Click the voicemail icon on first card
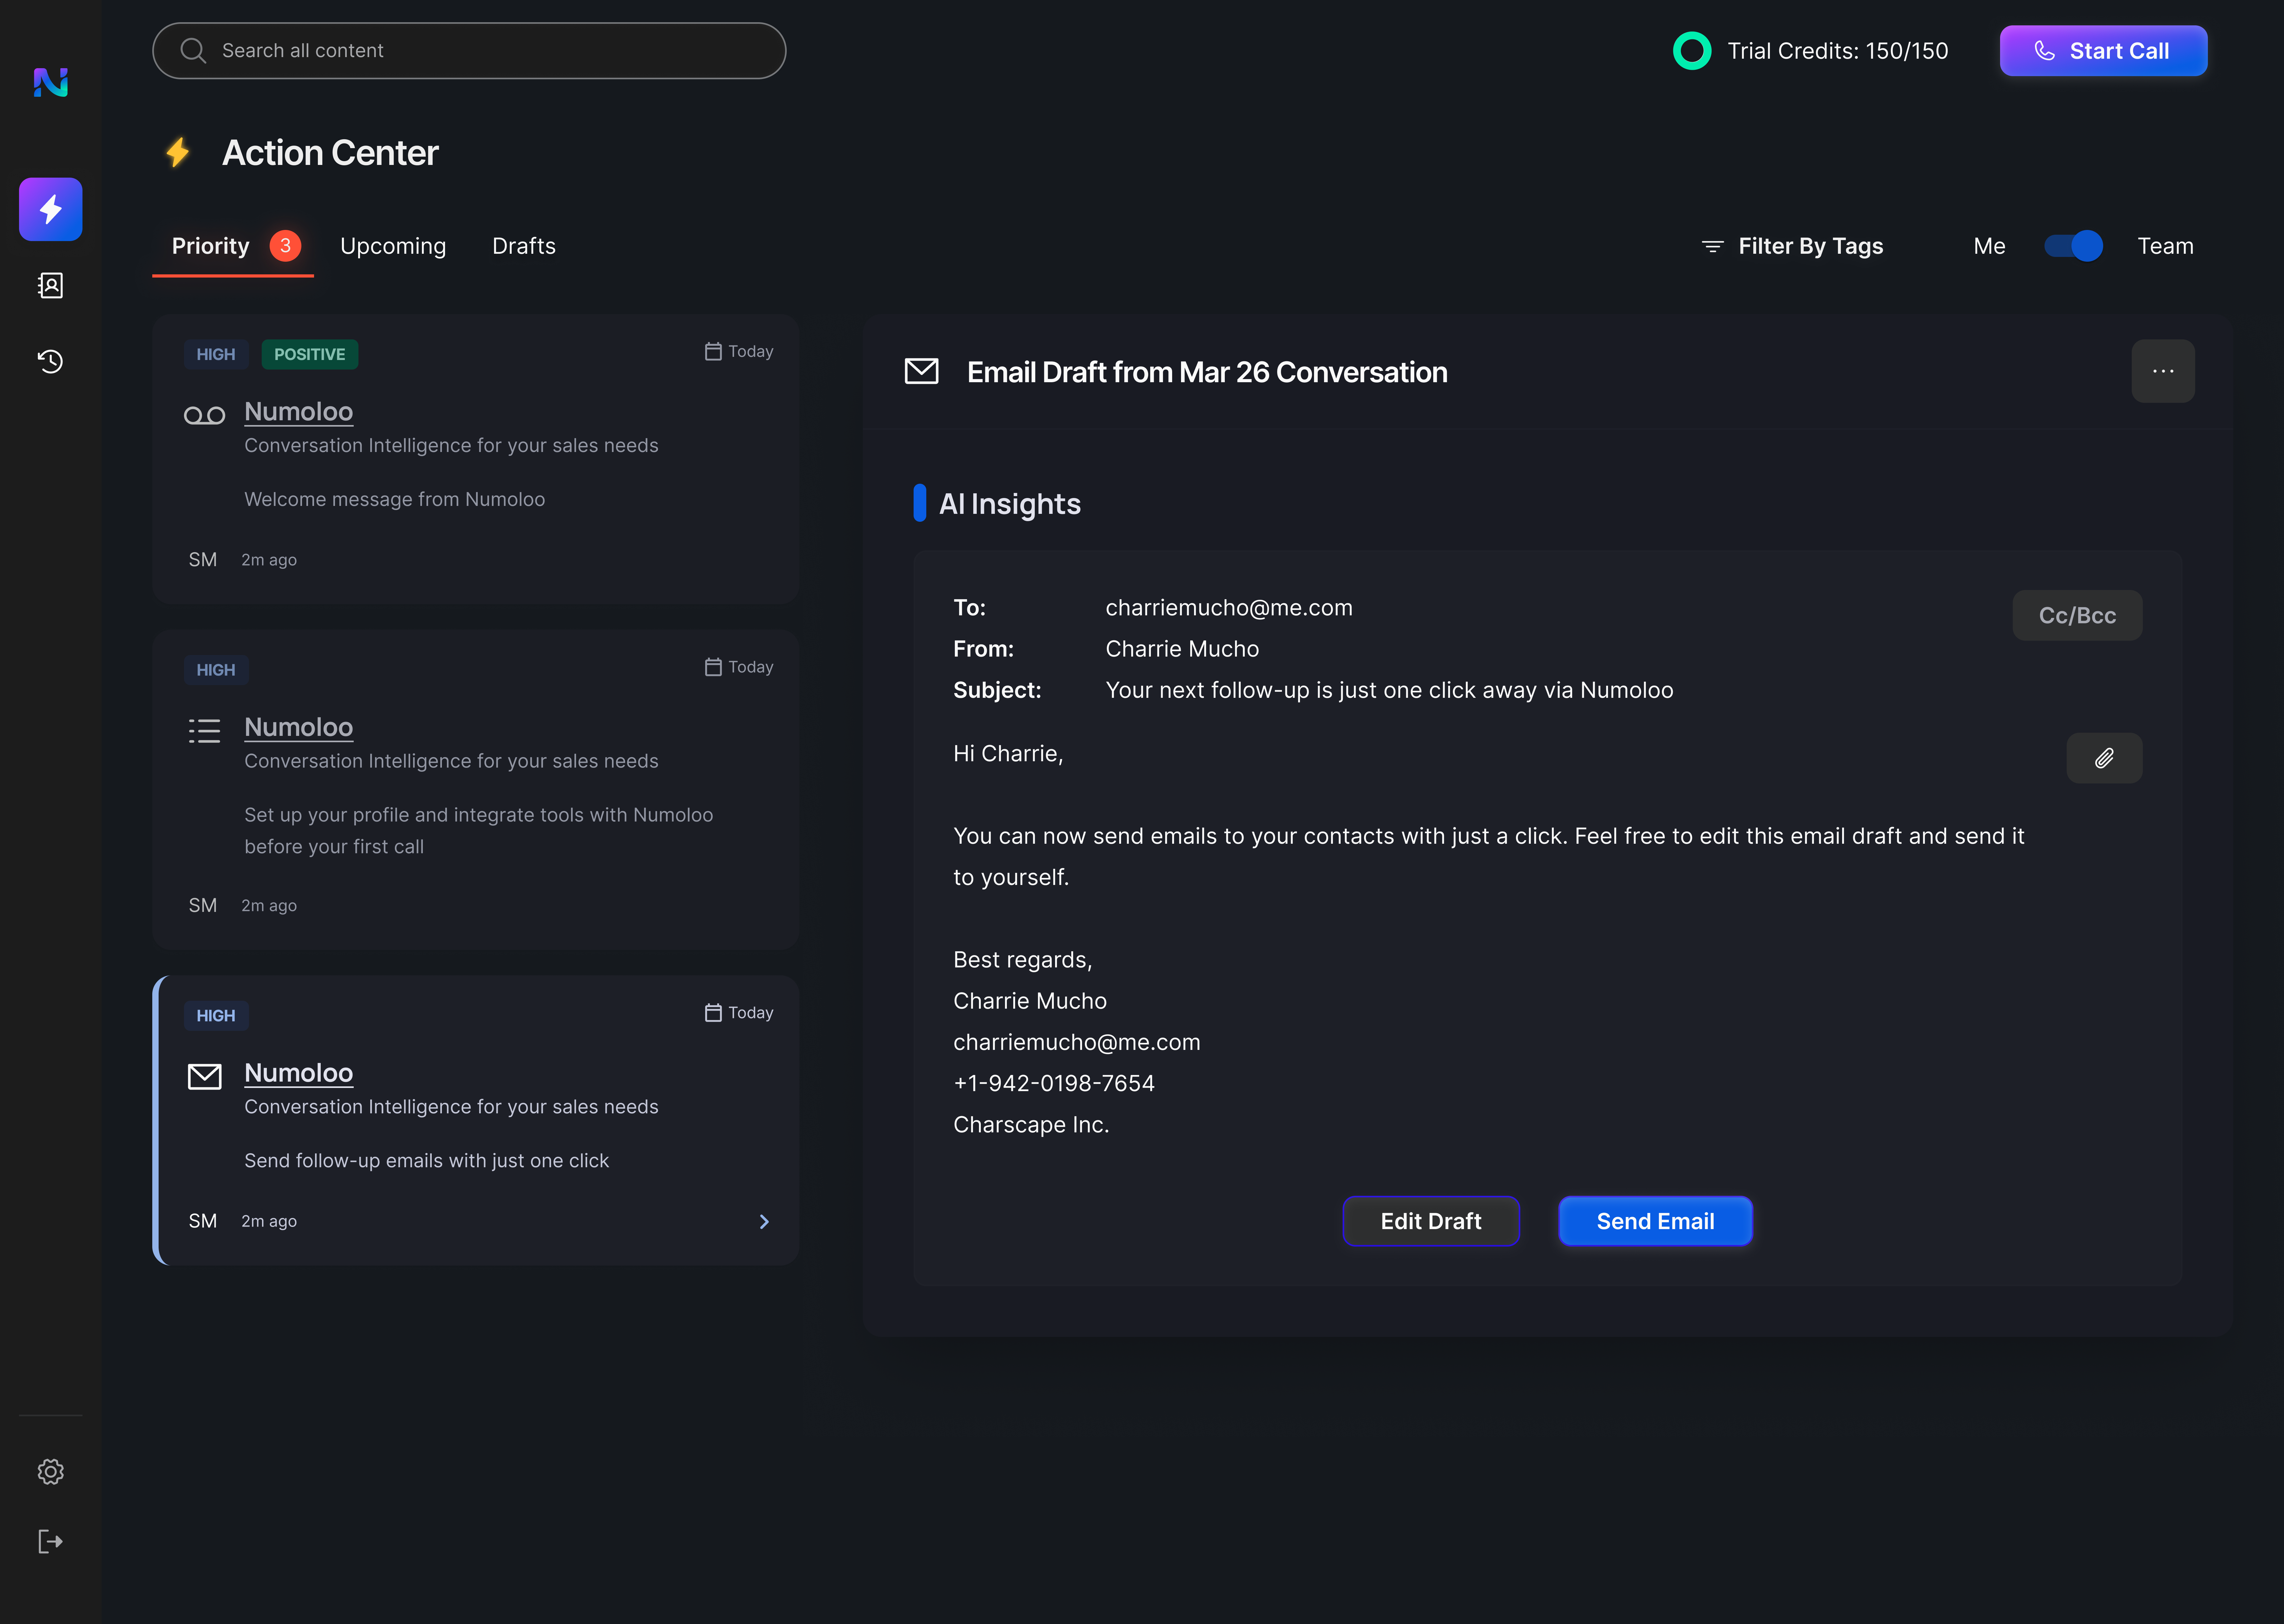This screenshot has width=2284, height=1624. (x=204, y=415)
